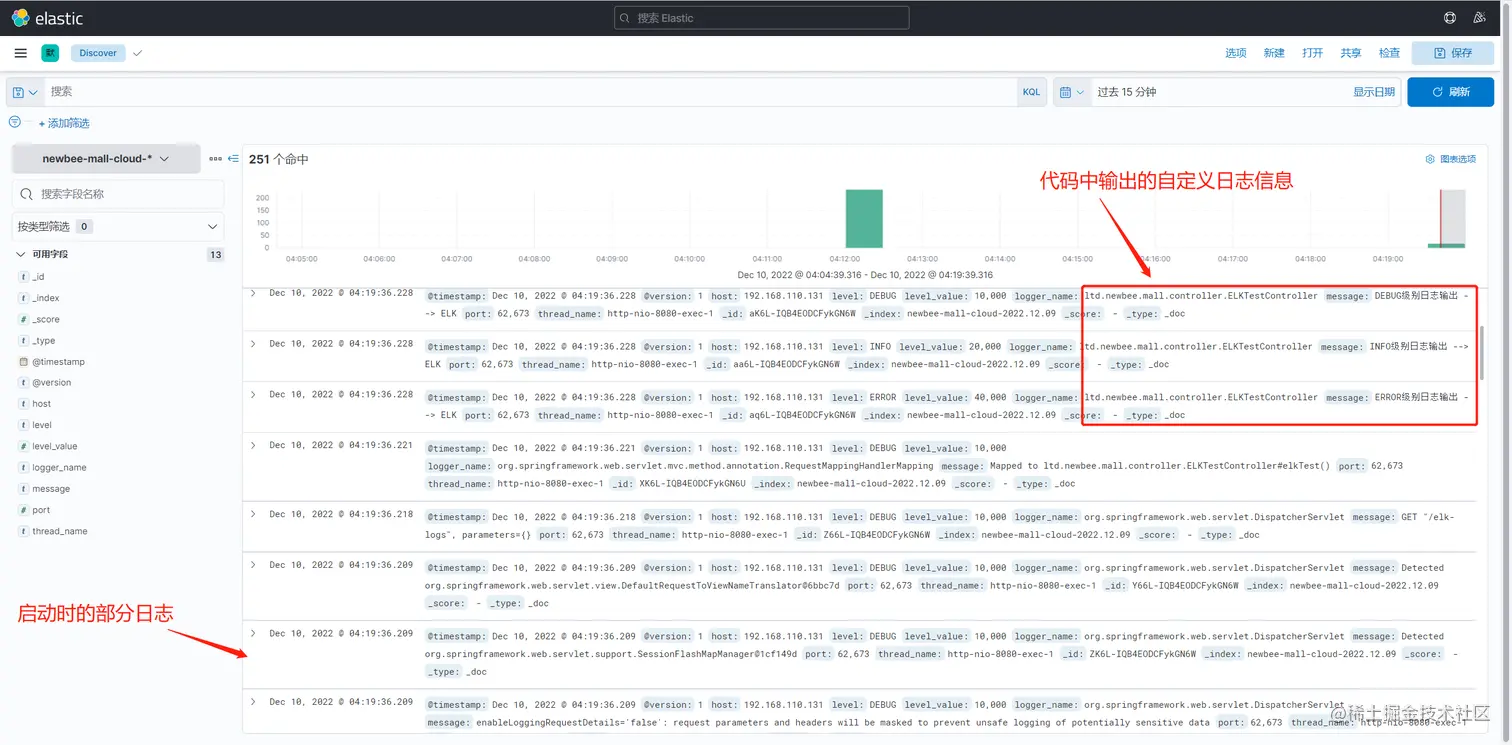
Task: Click 打开 to open saved search
Action: coord(1313,53)
